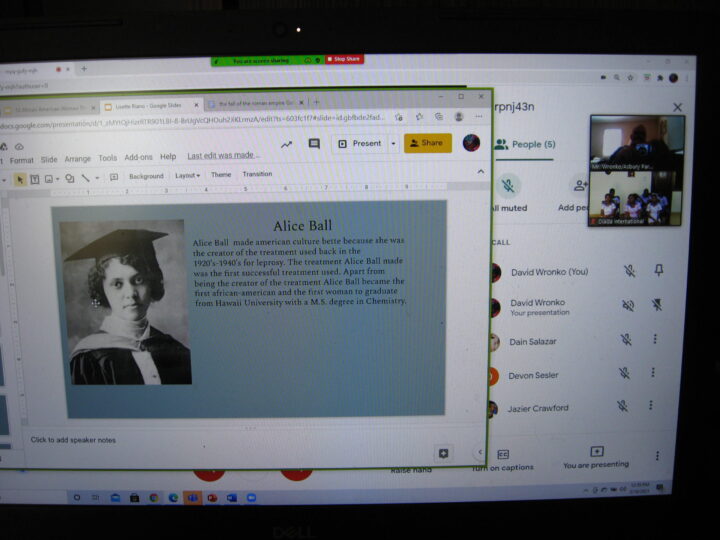Click the Alice Ball portrait photo
Screen dimensions: 720x540
pyautogui.click(x=125, y=302)
